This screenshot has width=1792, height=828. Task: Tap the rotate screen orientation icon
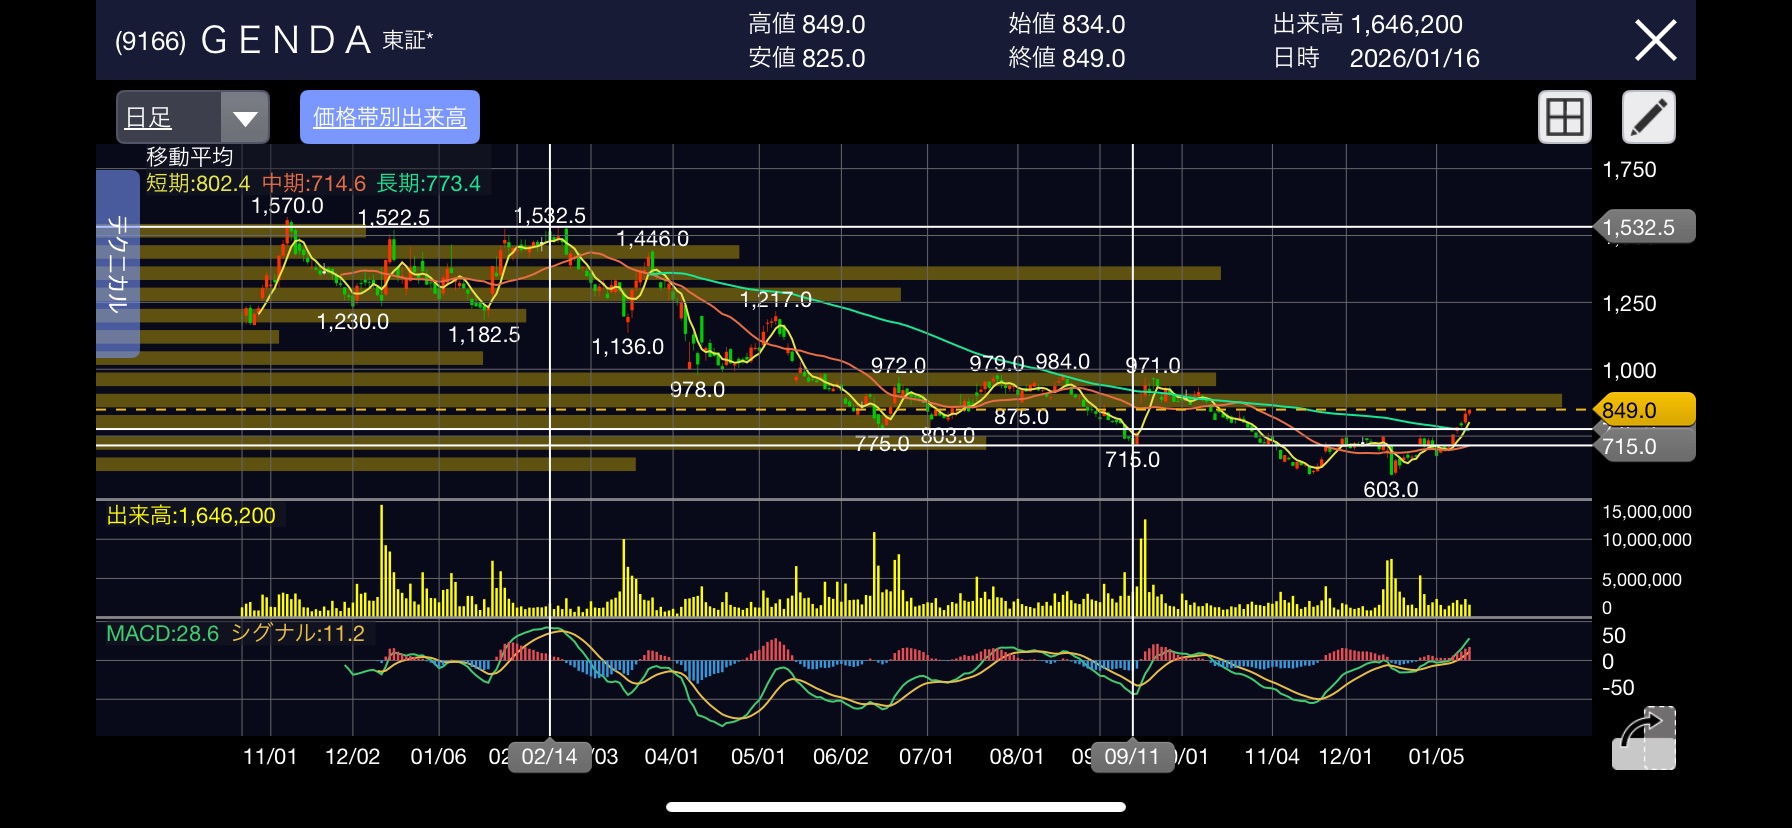[1643, 739]
